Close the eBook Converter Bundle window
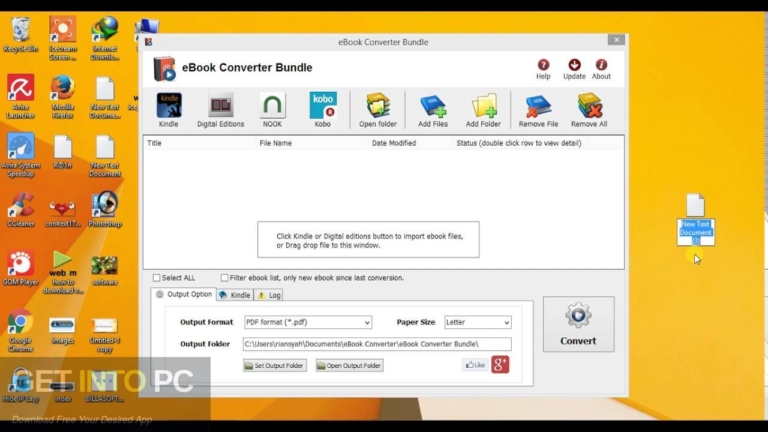 coord(616,40)
